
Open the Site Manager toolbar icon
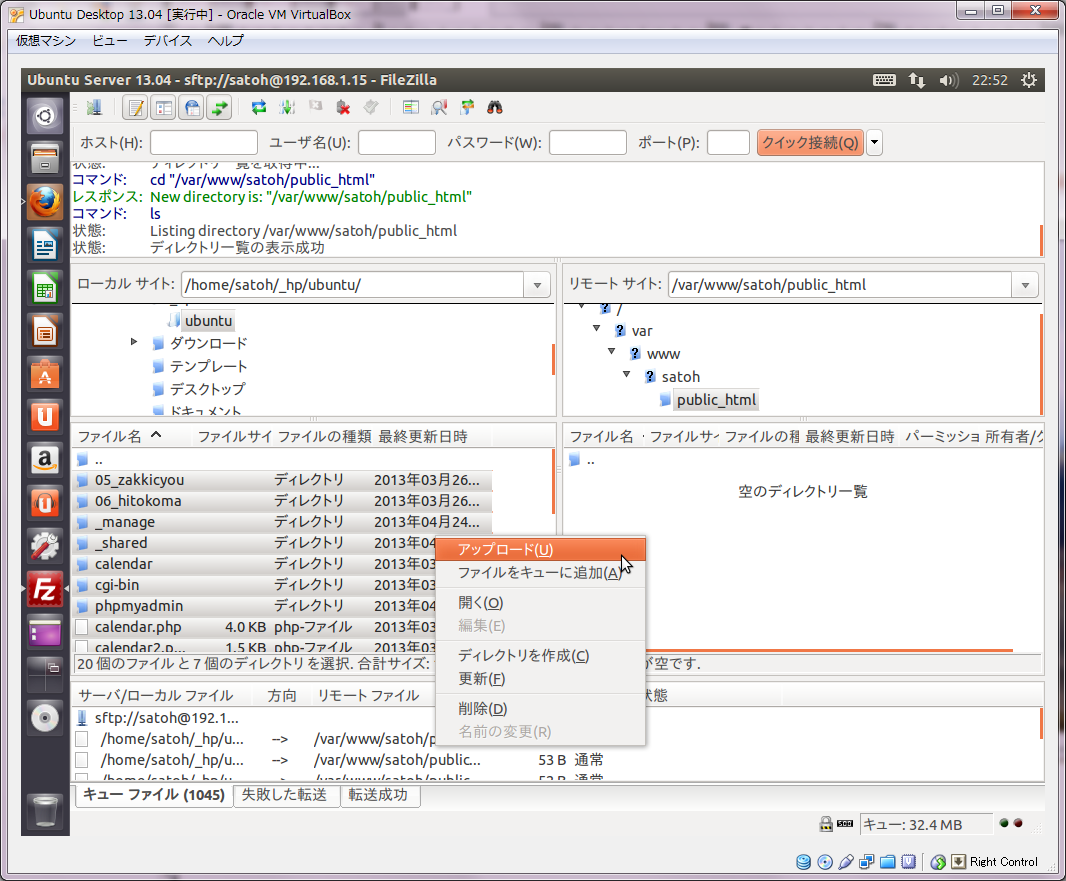click(x=94, y=107)
